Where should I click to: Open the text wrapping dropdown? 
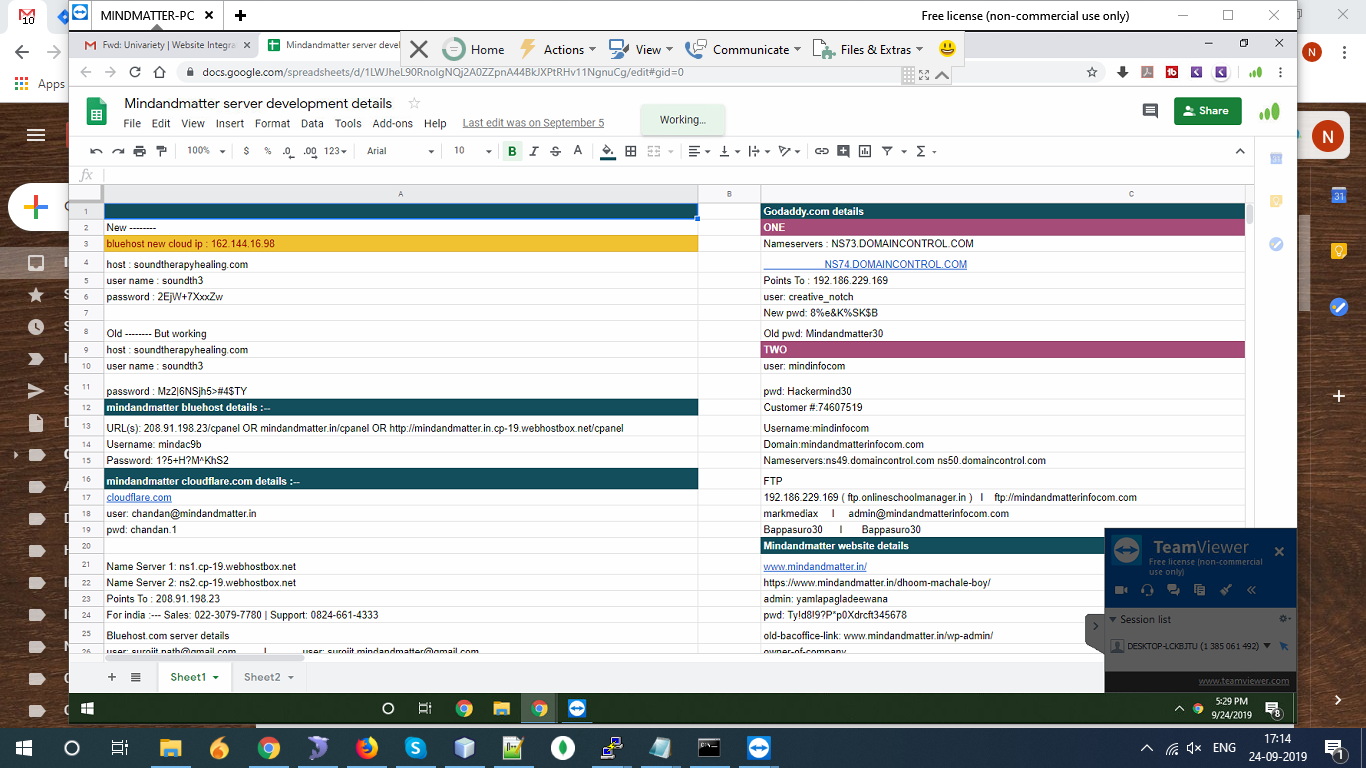coord(758,151)
